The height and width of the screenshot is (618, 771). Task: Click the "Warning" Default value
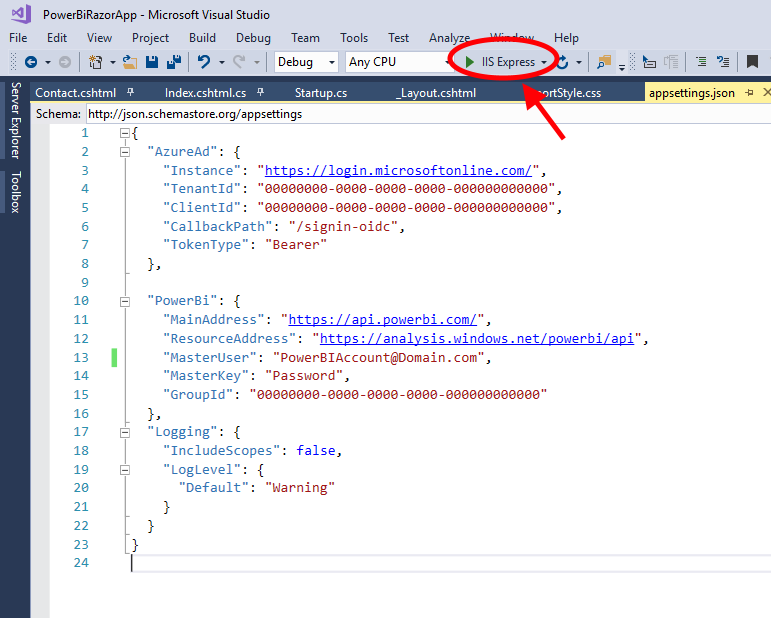click(x=300, y=488)
